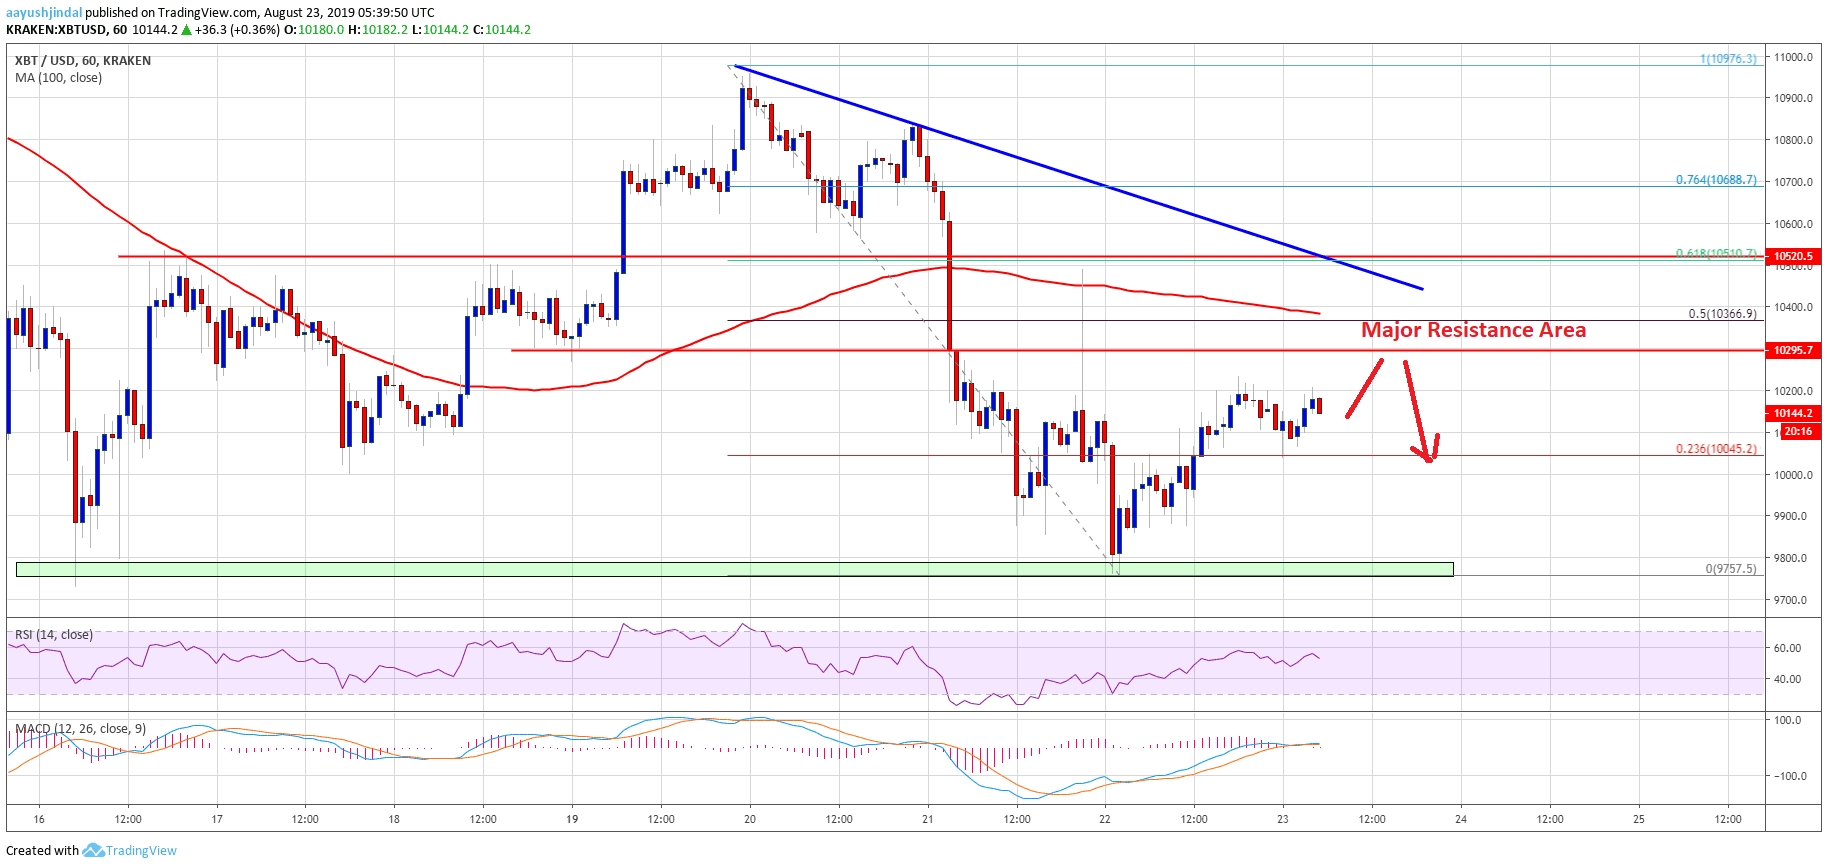Click the RSI (14, close) indicator label
Image resolution: width=1828 pixels, height=868 pixels.
(x=54, y=635)
